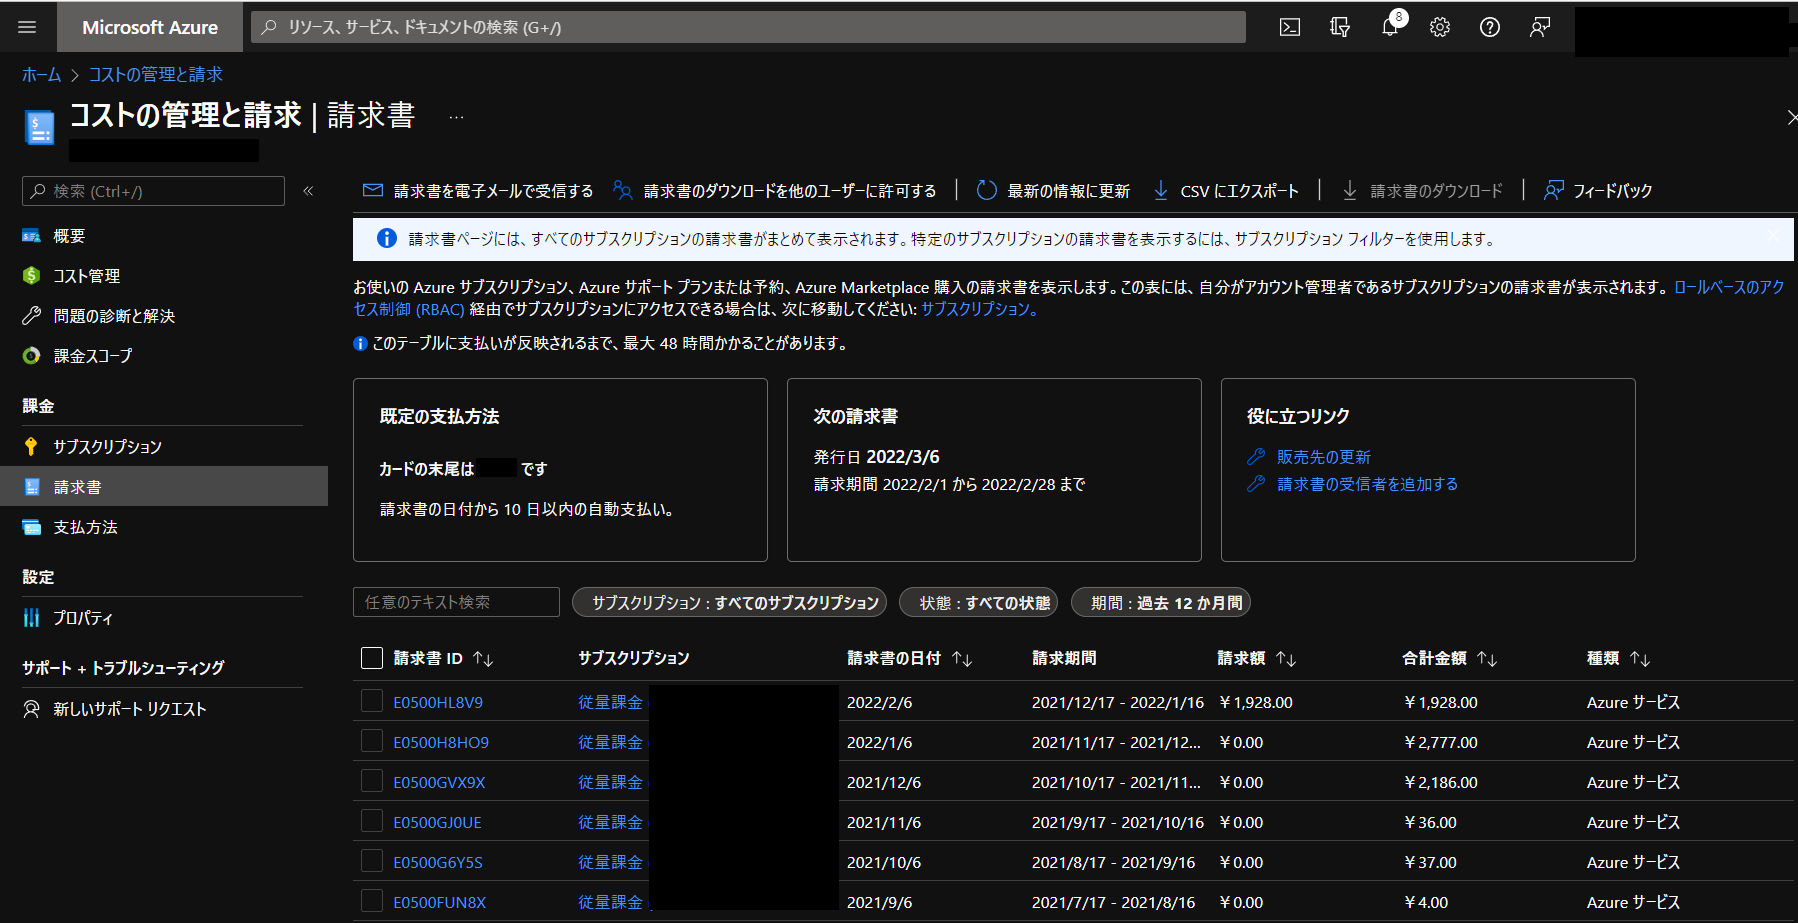Viewport: 1798px width, 923px height.
Task: Click CSV にエクスポート button
Action: (1227, 190)
